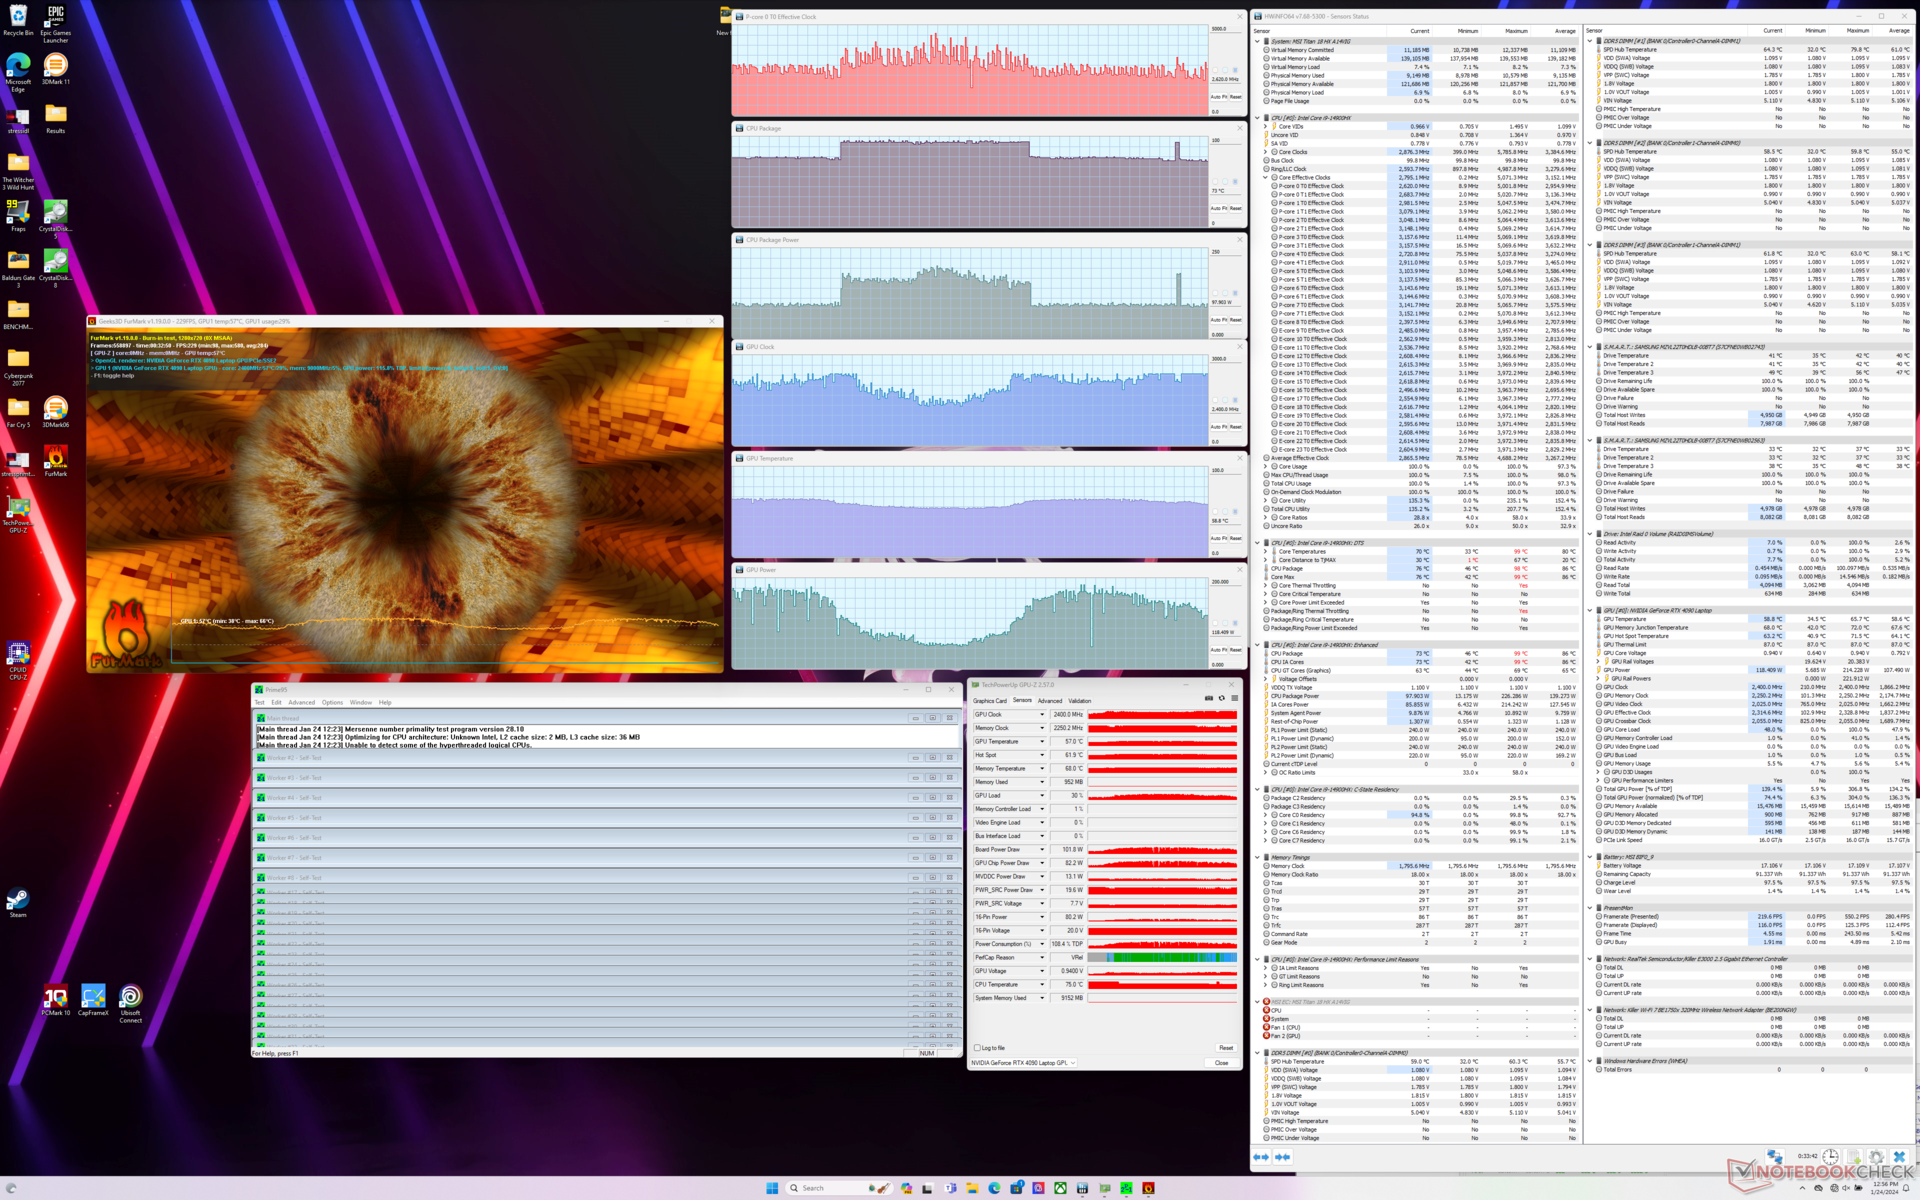This screenshot has width=1920, height=1200.
Task: Open the GPU Clock sensor dropdown
Action: [x=1042, y=714]
